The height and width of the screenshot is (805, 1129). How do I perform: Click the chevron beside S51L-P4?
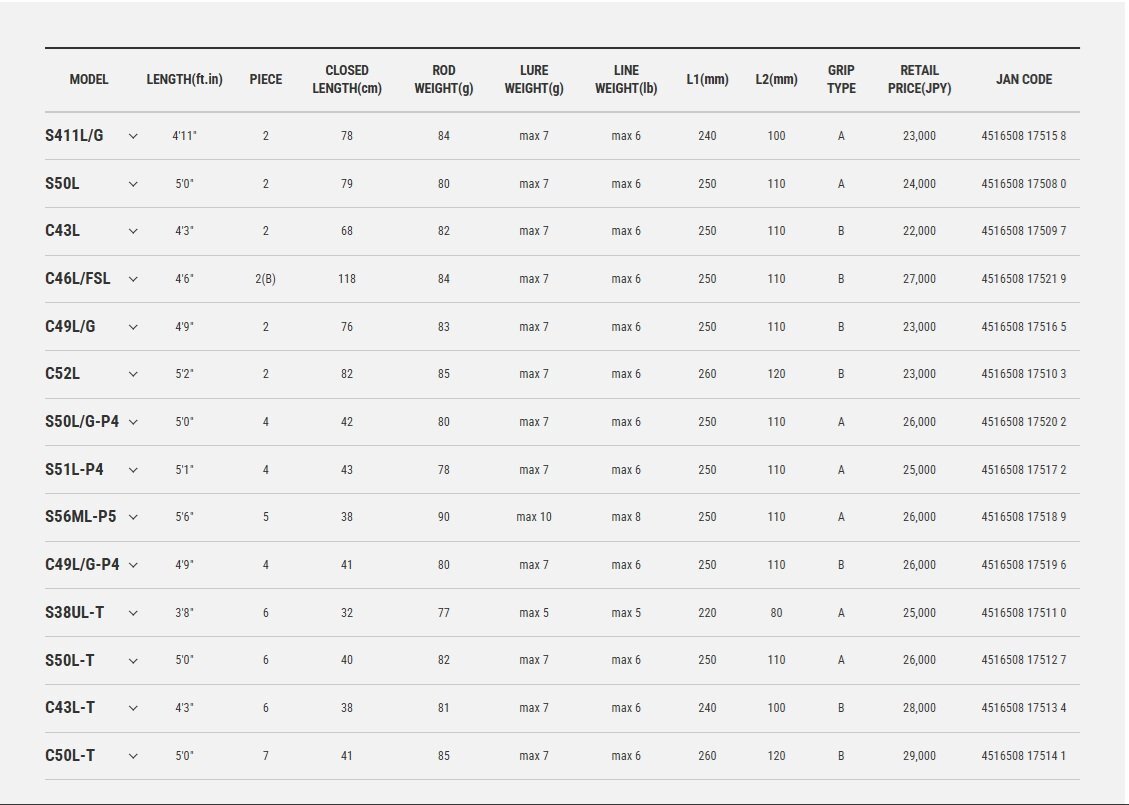tap(133, 470)
